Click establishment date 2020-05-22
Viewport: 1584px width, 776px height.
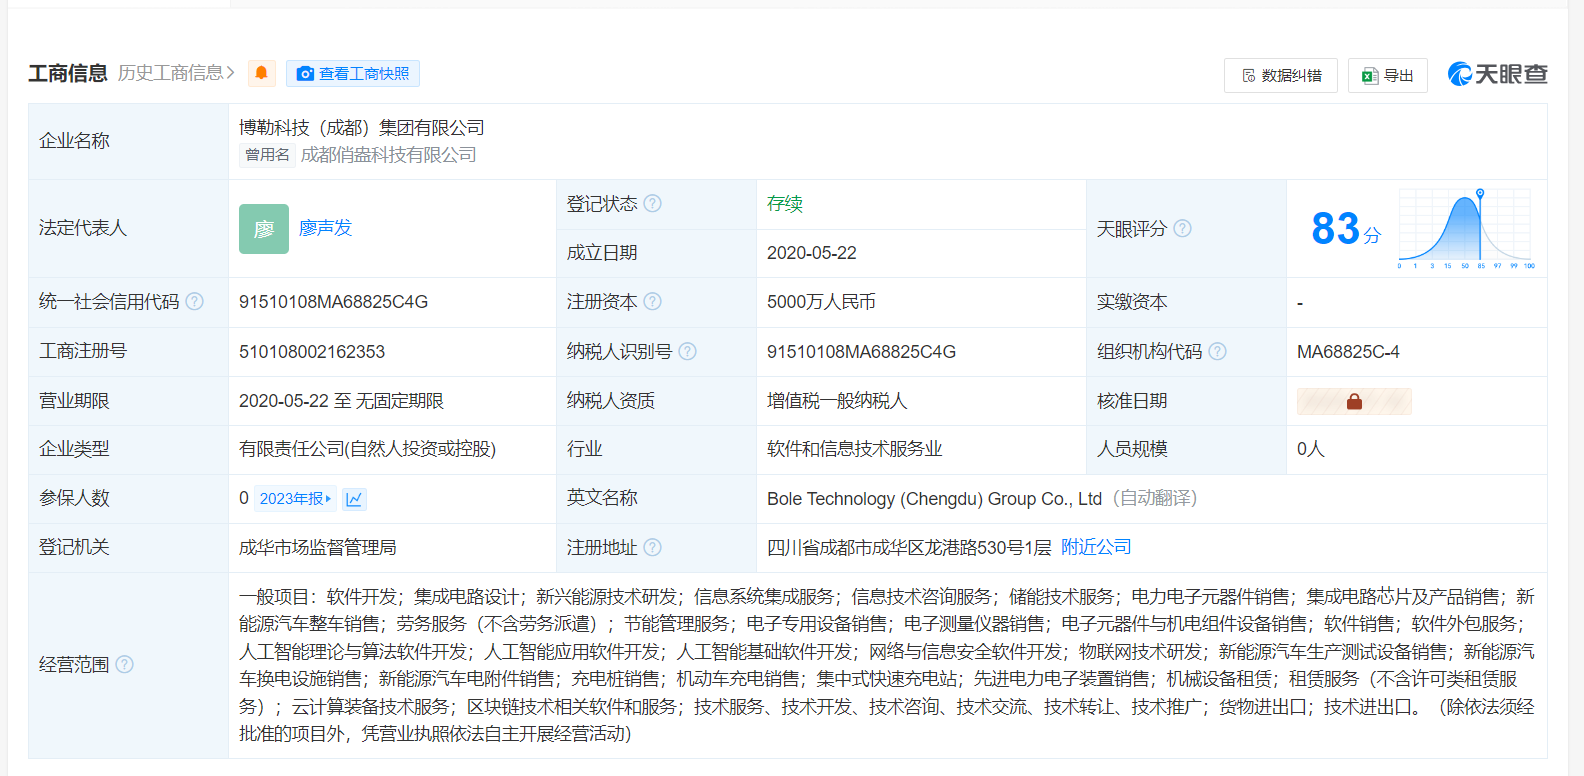coord(812,253)
